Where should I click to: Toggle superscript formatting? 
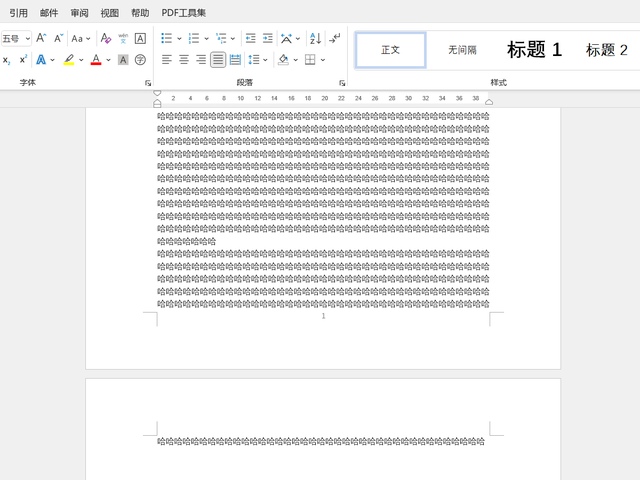[23, 60]
